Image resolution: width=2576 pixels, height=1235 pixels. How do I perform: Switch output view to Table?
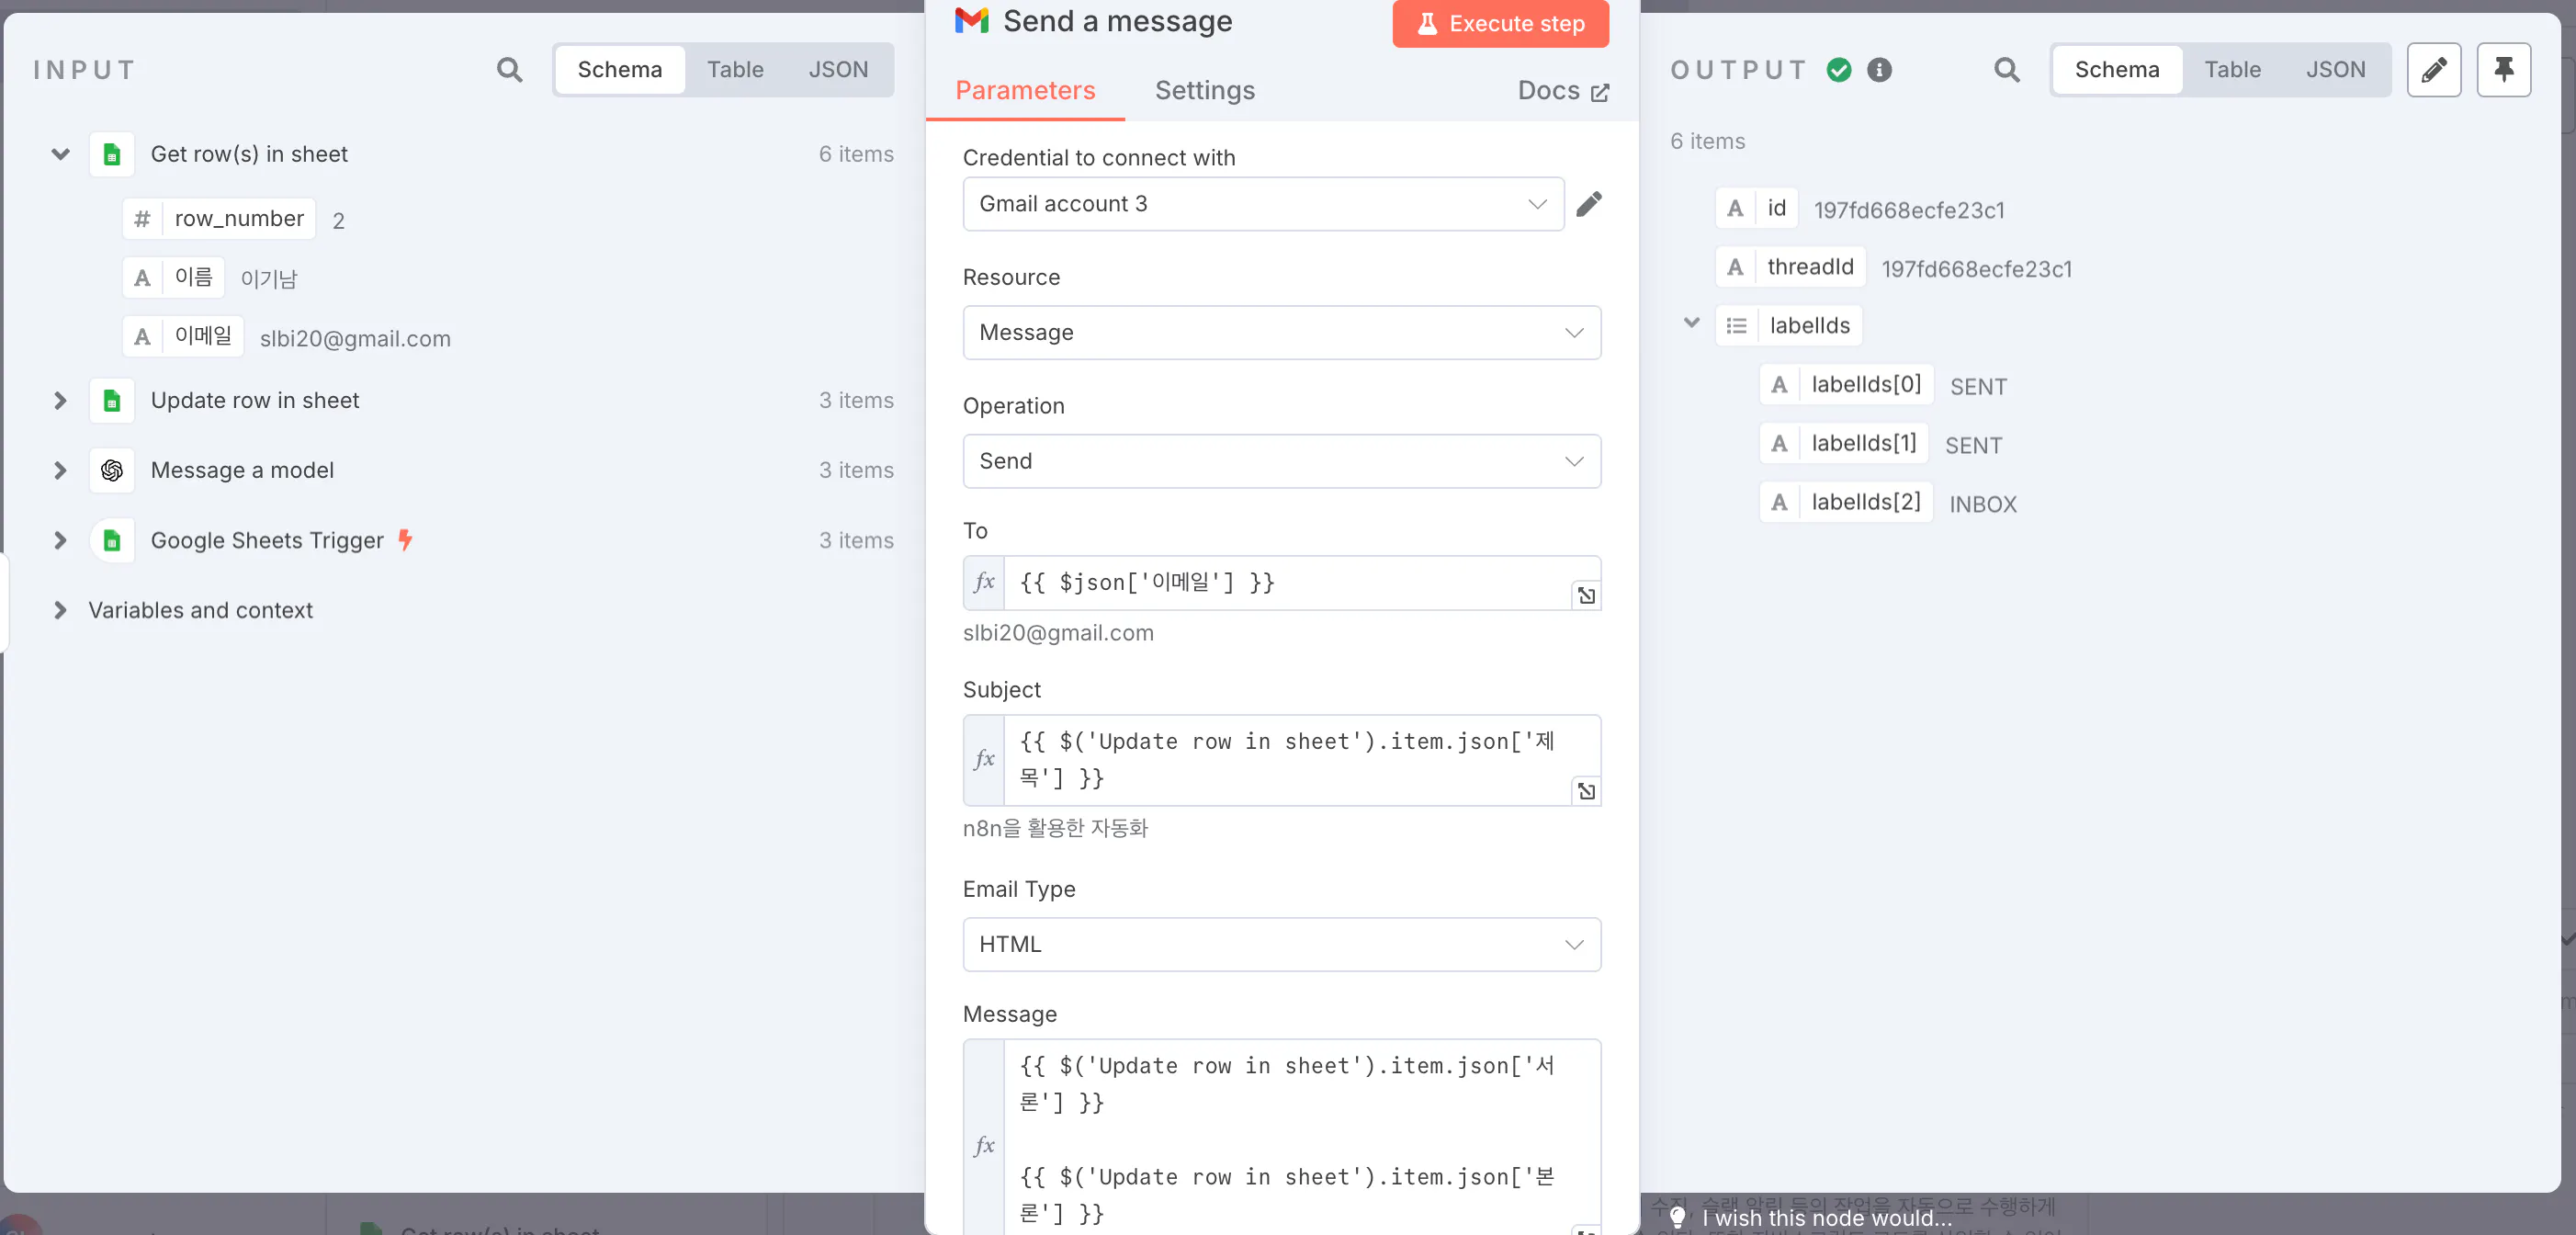[x=2232, y=70]
